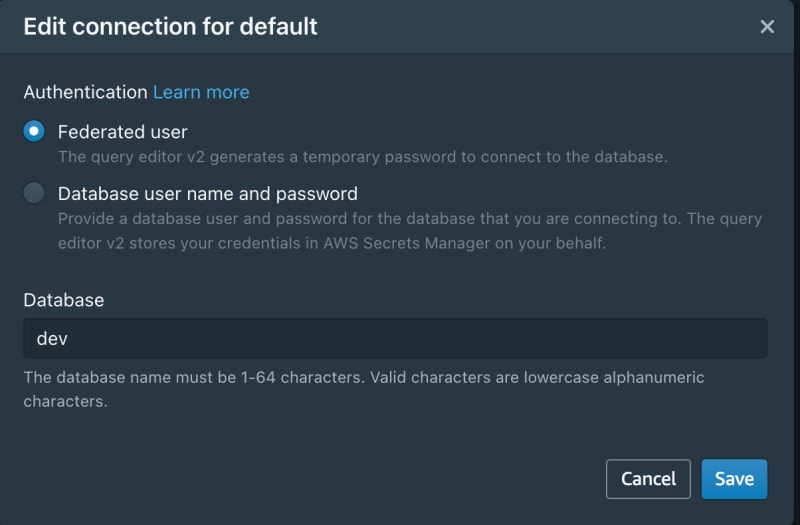Focus the Database name input field

[x=395, y=338]
